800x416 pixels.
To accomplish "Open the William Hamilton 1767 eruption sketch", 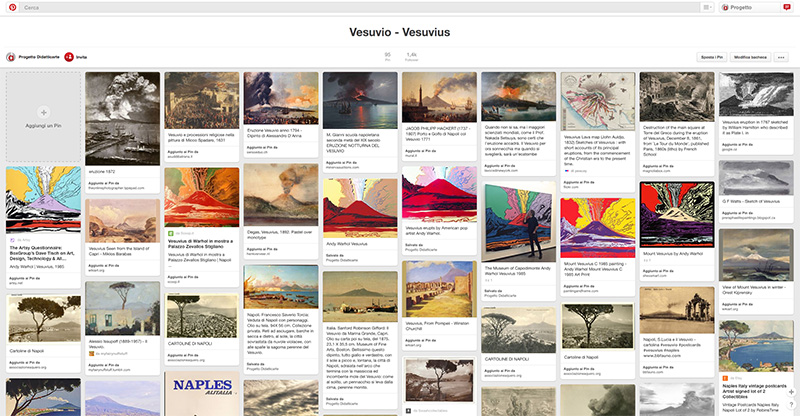I will tap(756, 94).
